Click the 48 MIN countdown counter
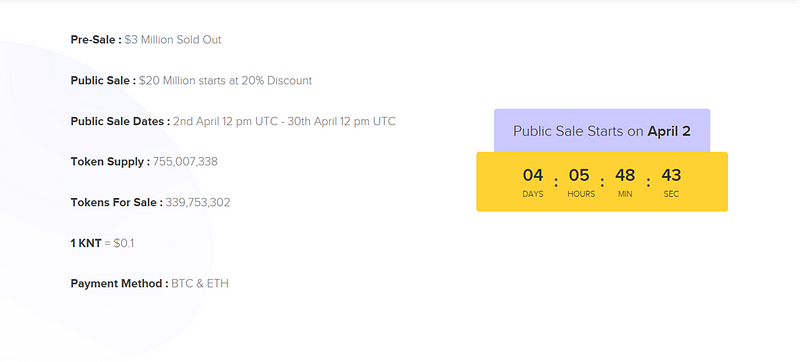The height and width of the screenshot is (362, 800). click(625, 183)
